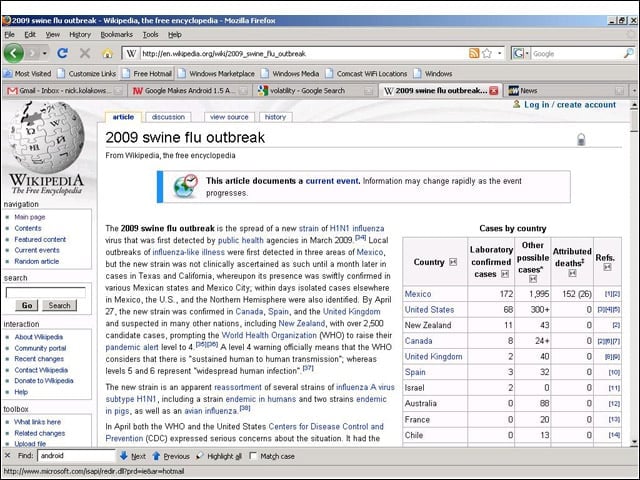The height and width of the screenshot is (480, 640).
Task: Click the page protection padlock icon
Action: [581, 140]
